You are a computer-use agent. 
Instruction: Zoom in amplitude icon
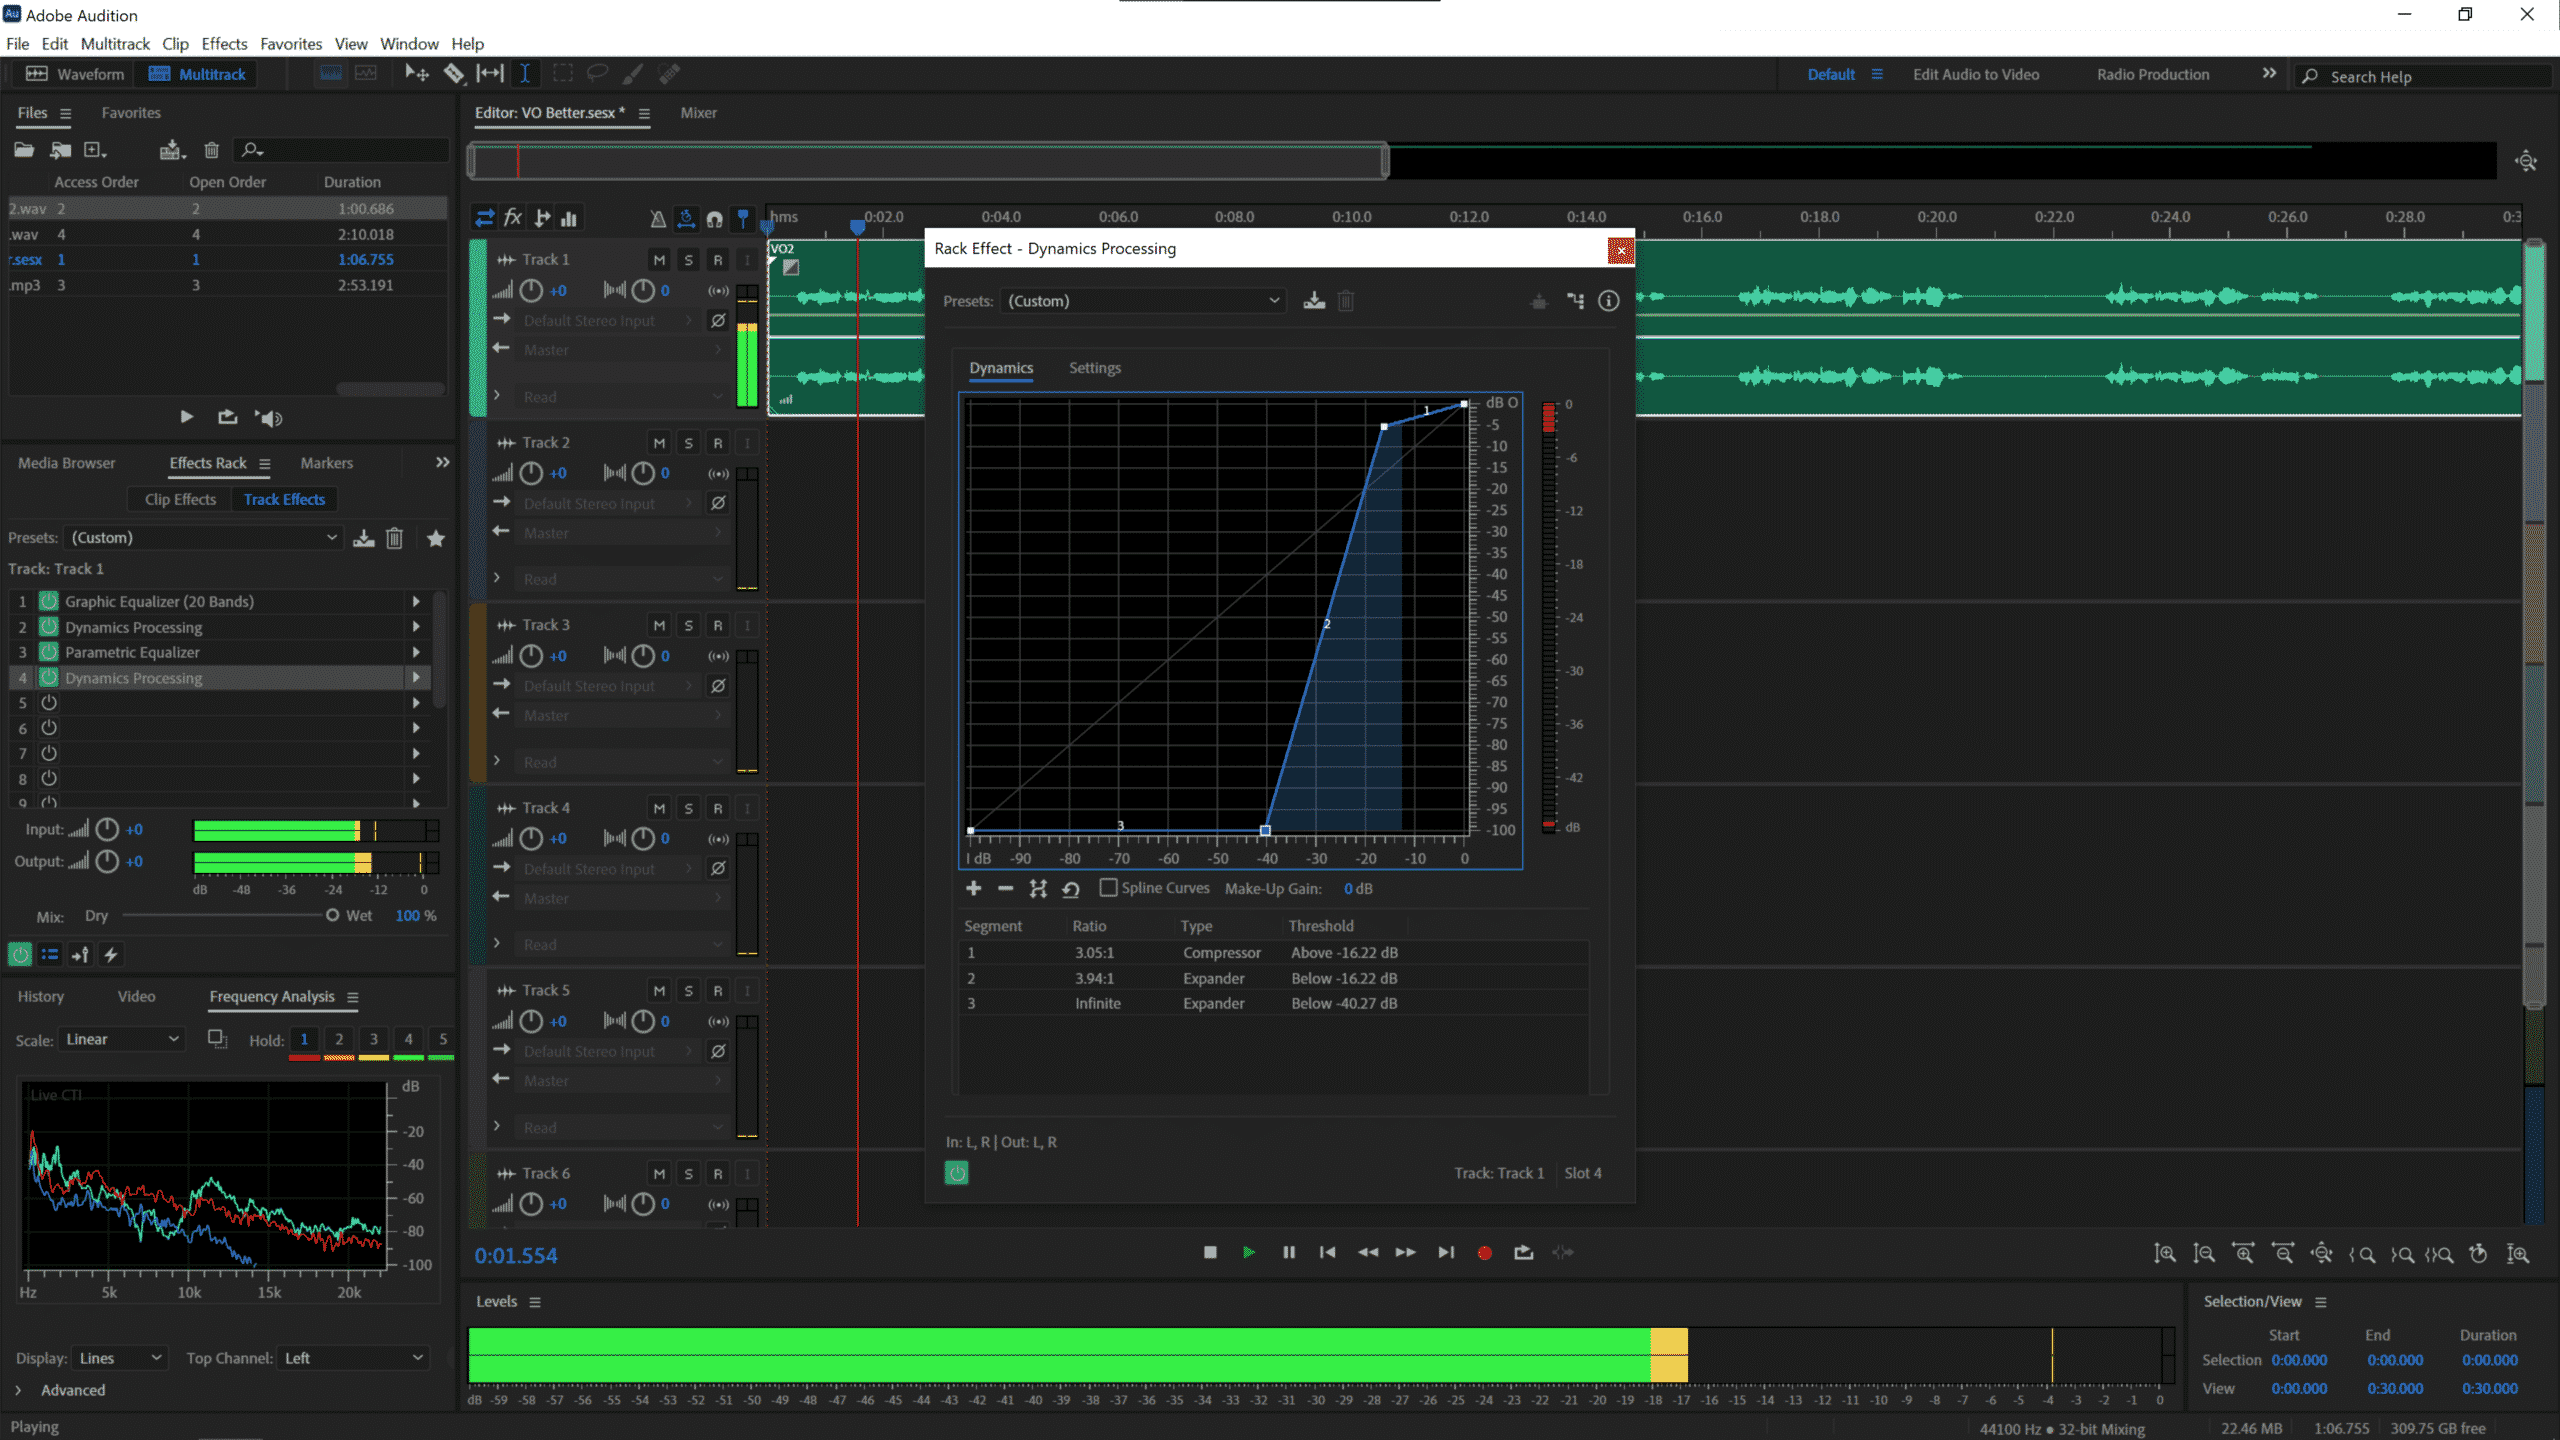click(x=2165, y=1253)
